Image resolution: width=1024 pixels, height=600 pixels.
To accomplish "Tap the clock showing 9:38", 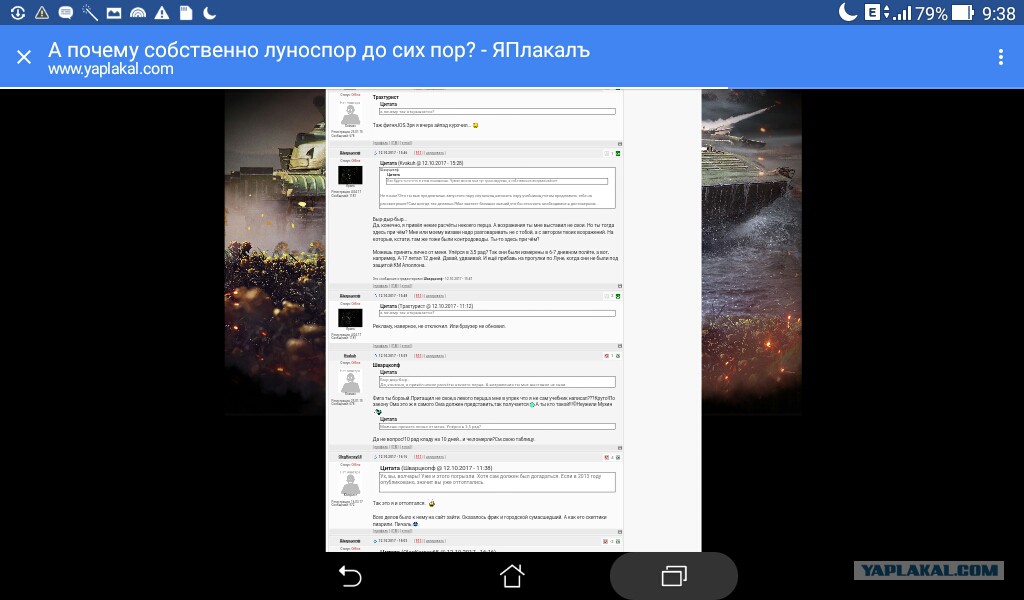I will tap(999, 13).
